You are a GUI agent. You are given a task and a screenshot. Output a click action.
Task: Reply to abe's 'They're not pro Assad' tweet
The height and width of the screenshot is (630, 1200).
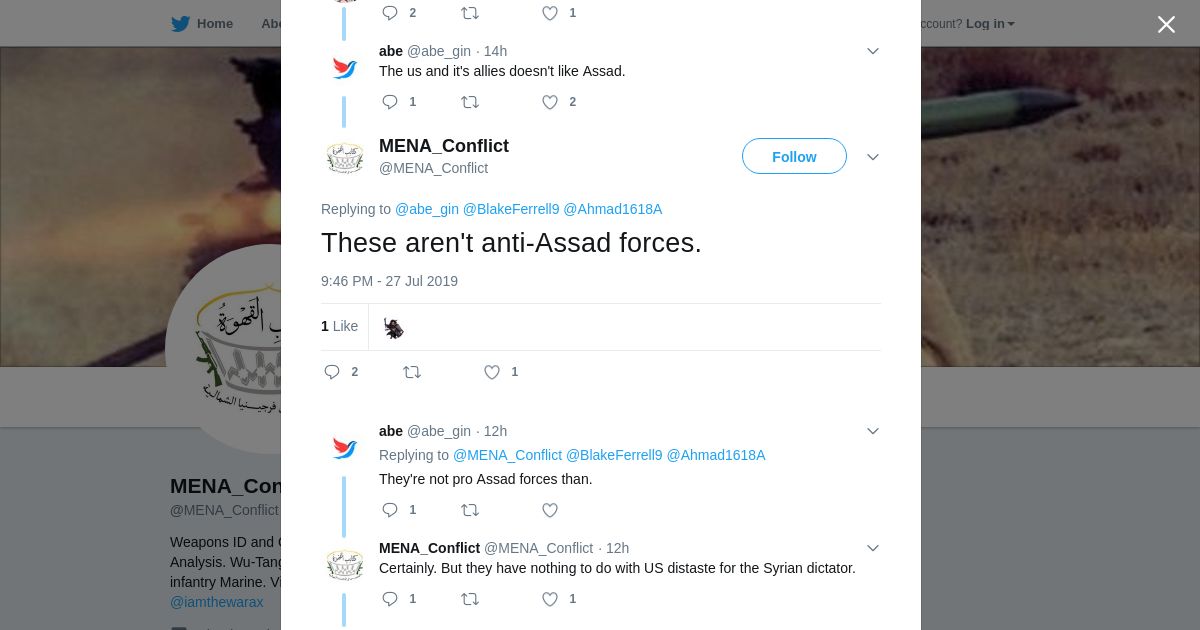pyautogui.click(x=390, y=510)
